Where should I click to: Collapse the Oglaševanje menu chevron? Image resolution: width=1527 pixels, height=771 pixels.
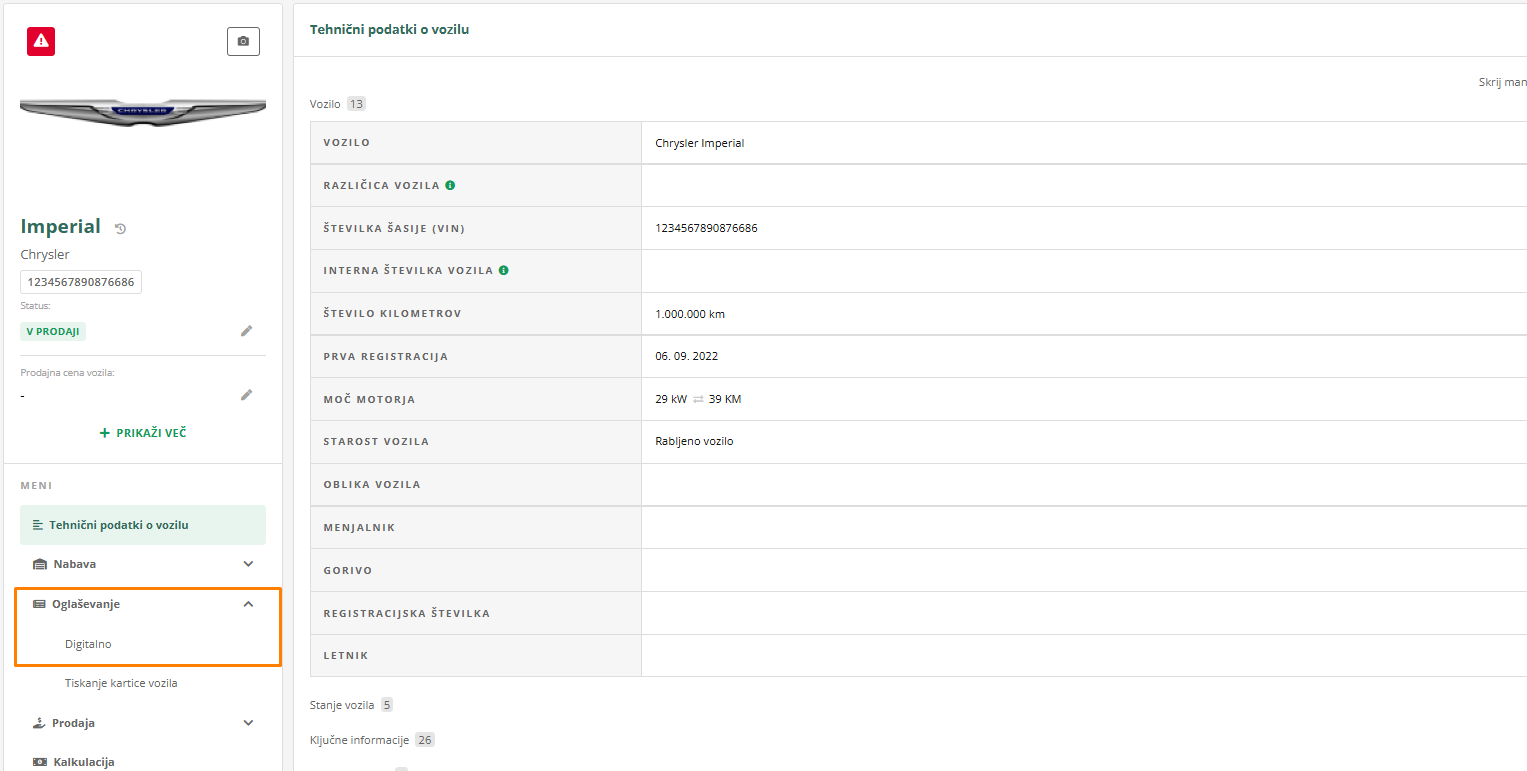(249, 604)
